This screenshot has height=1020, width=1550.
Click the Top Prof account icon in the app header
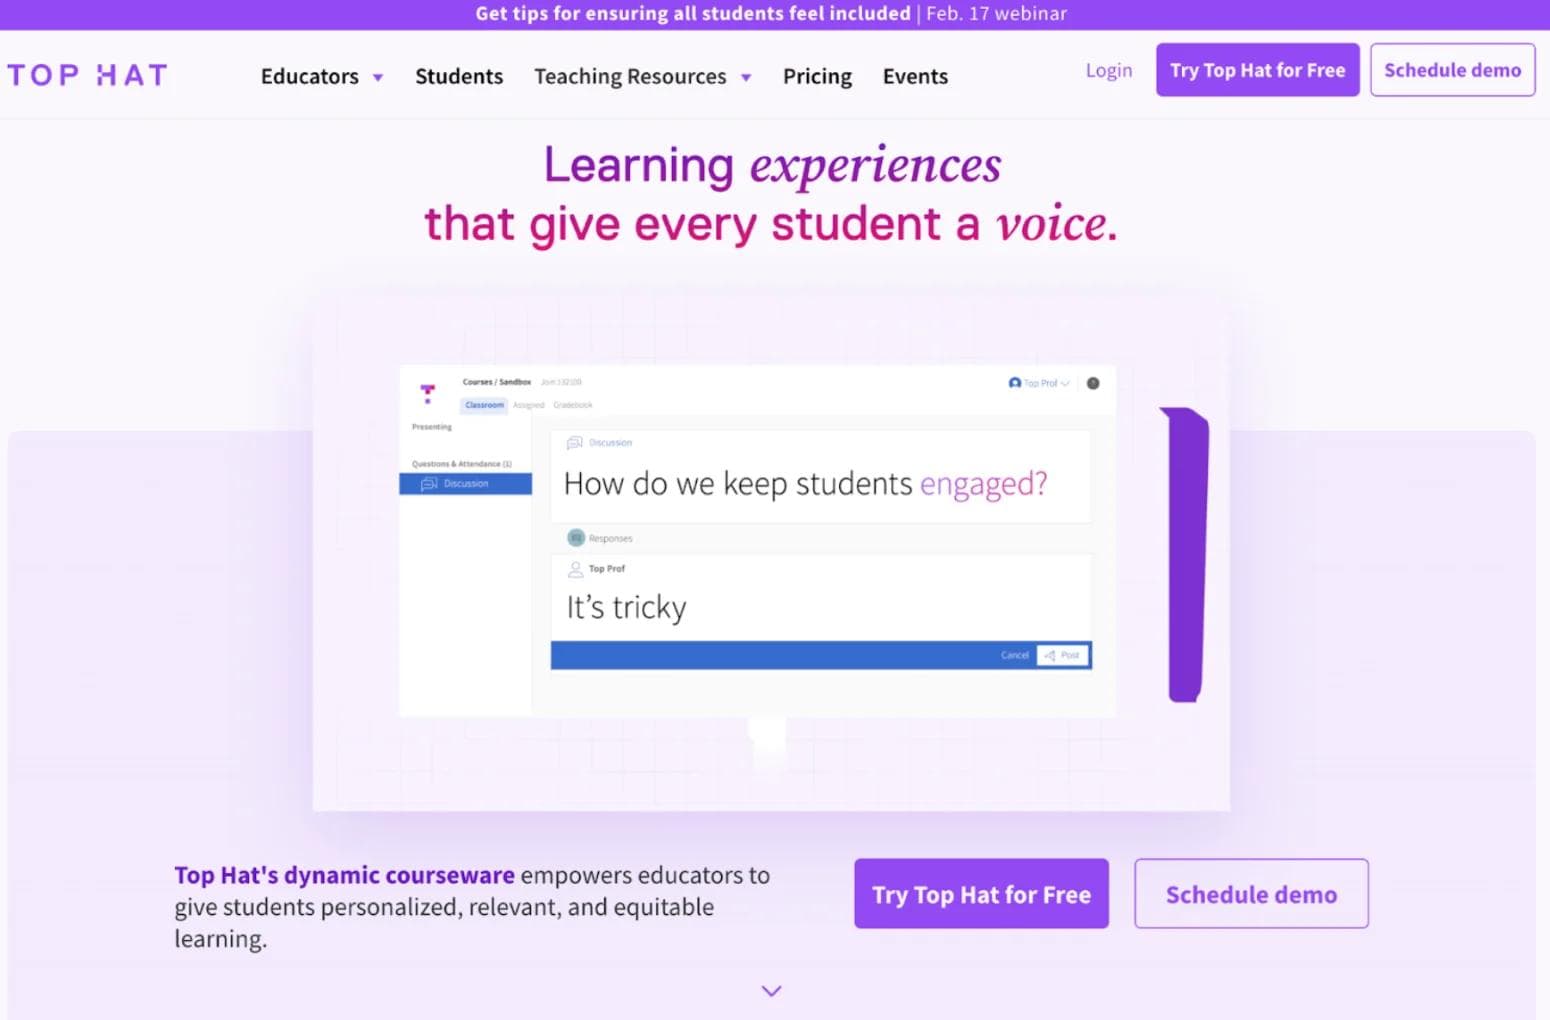point(1013,383)
